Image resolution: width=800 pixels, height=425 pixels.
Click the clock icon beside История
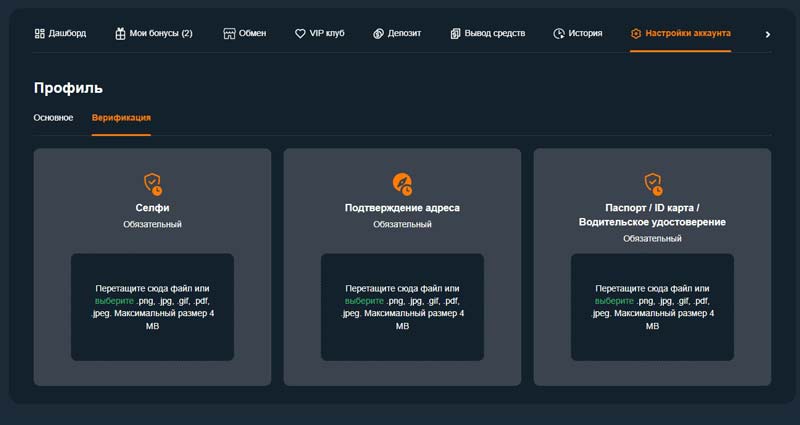[558, 33]
